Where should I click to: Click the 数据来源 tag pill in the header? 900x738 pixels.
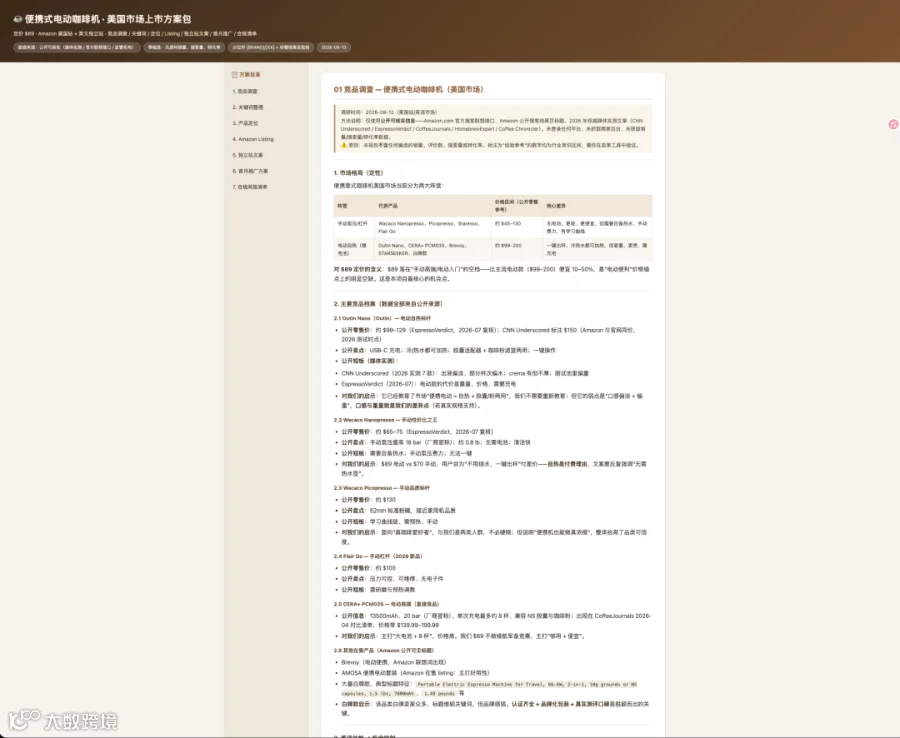(x=76, y=48)
